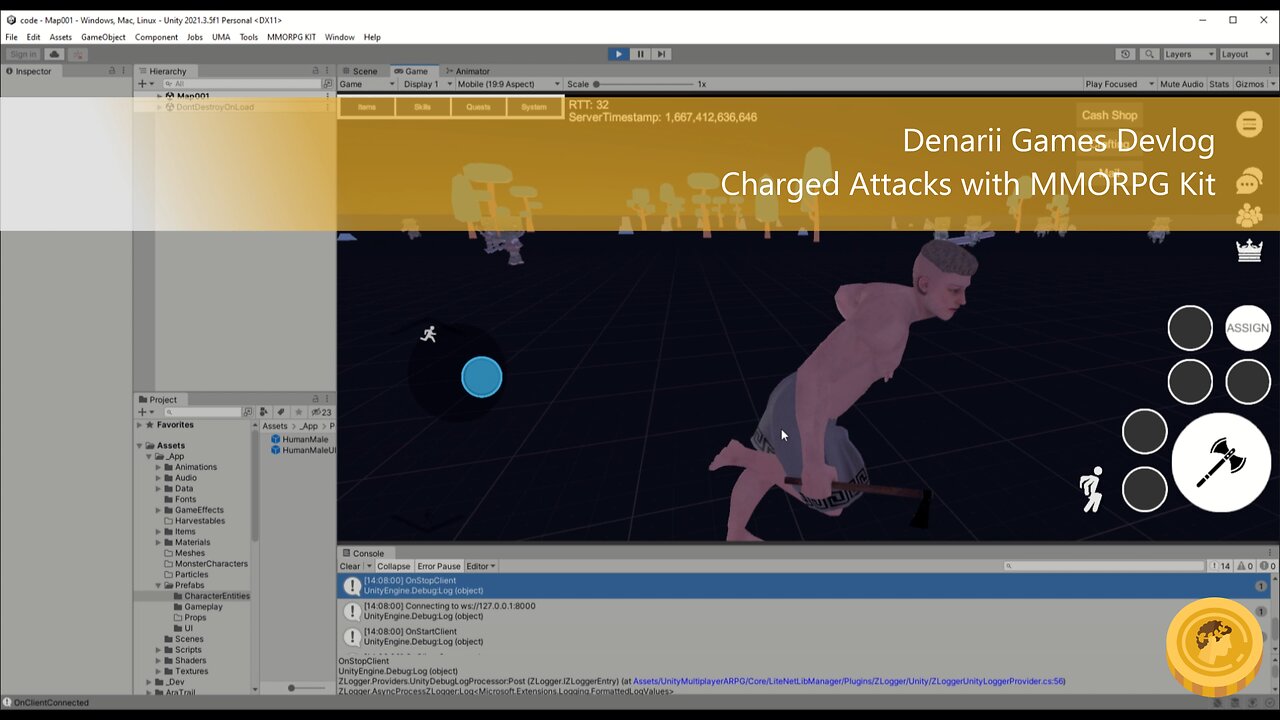Open the Mobile (19:9 Aspect) dropdown
This screenshot has height=720, width=1280.
pos(509,84)
